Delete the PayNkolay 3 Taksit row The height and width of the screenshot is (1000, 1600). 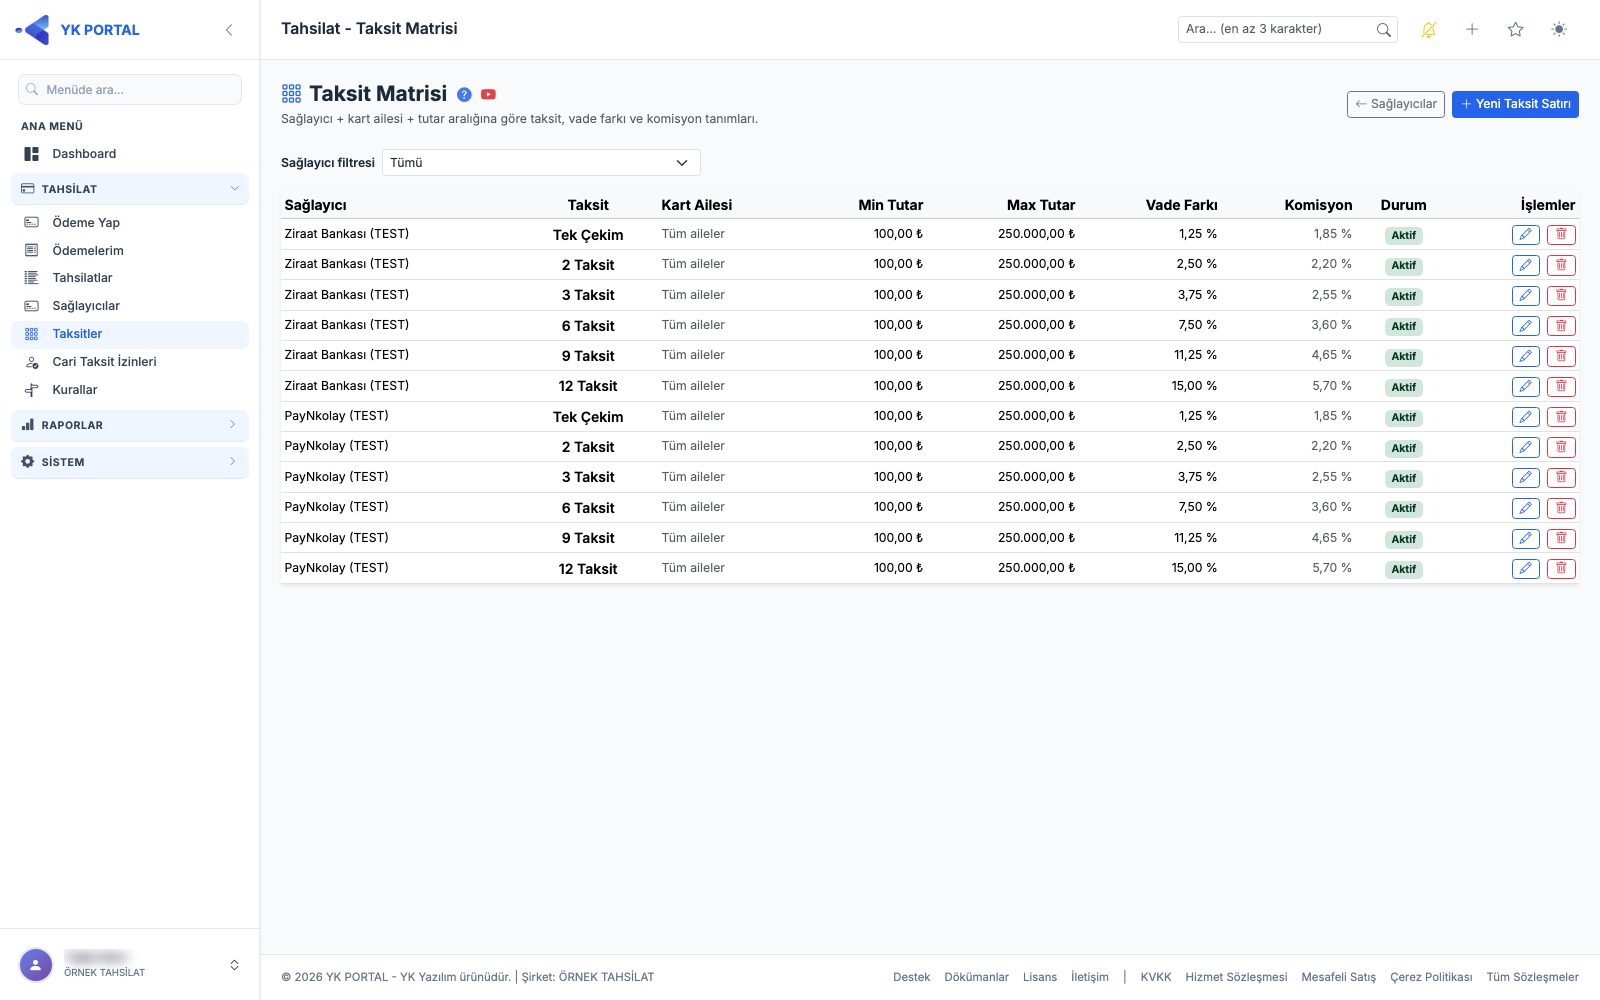(x=1561, y=478)
